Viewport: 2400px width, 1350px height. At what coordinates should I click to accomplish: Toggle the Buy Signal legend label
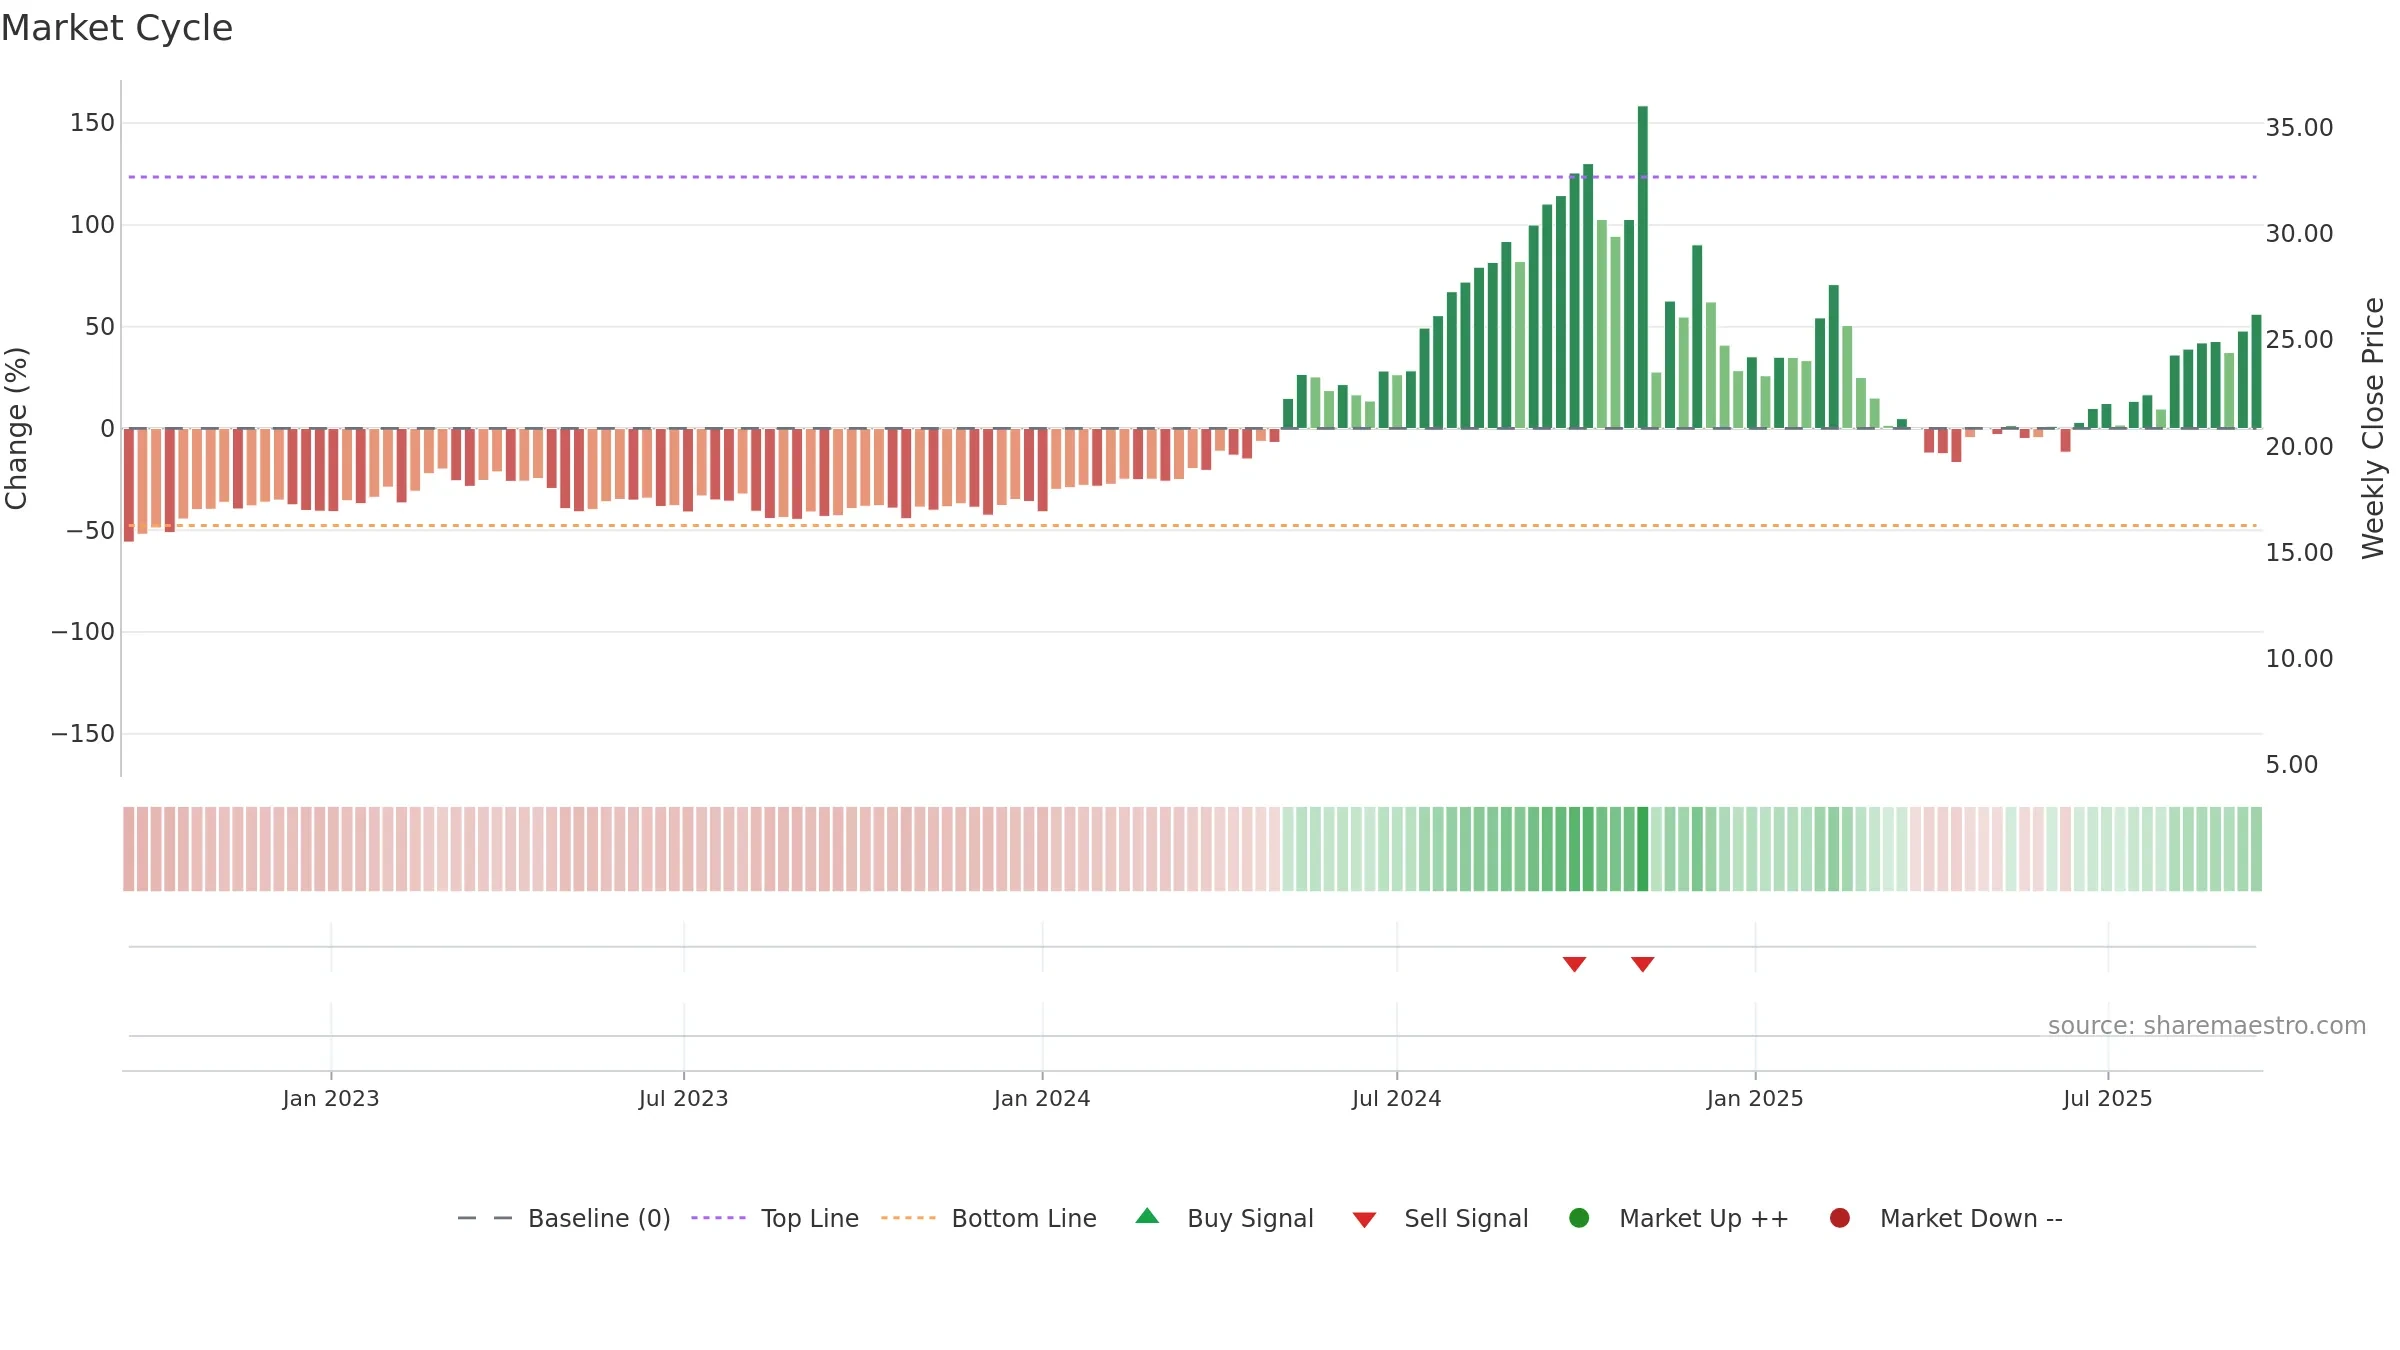tap(1250, 1219)
